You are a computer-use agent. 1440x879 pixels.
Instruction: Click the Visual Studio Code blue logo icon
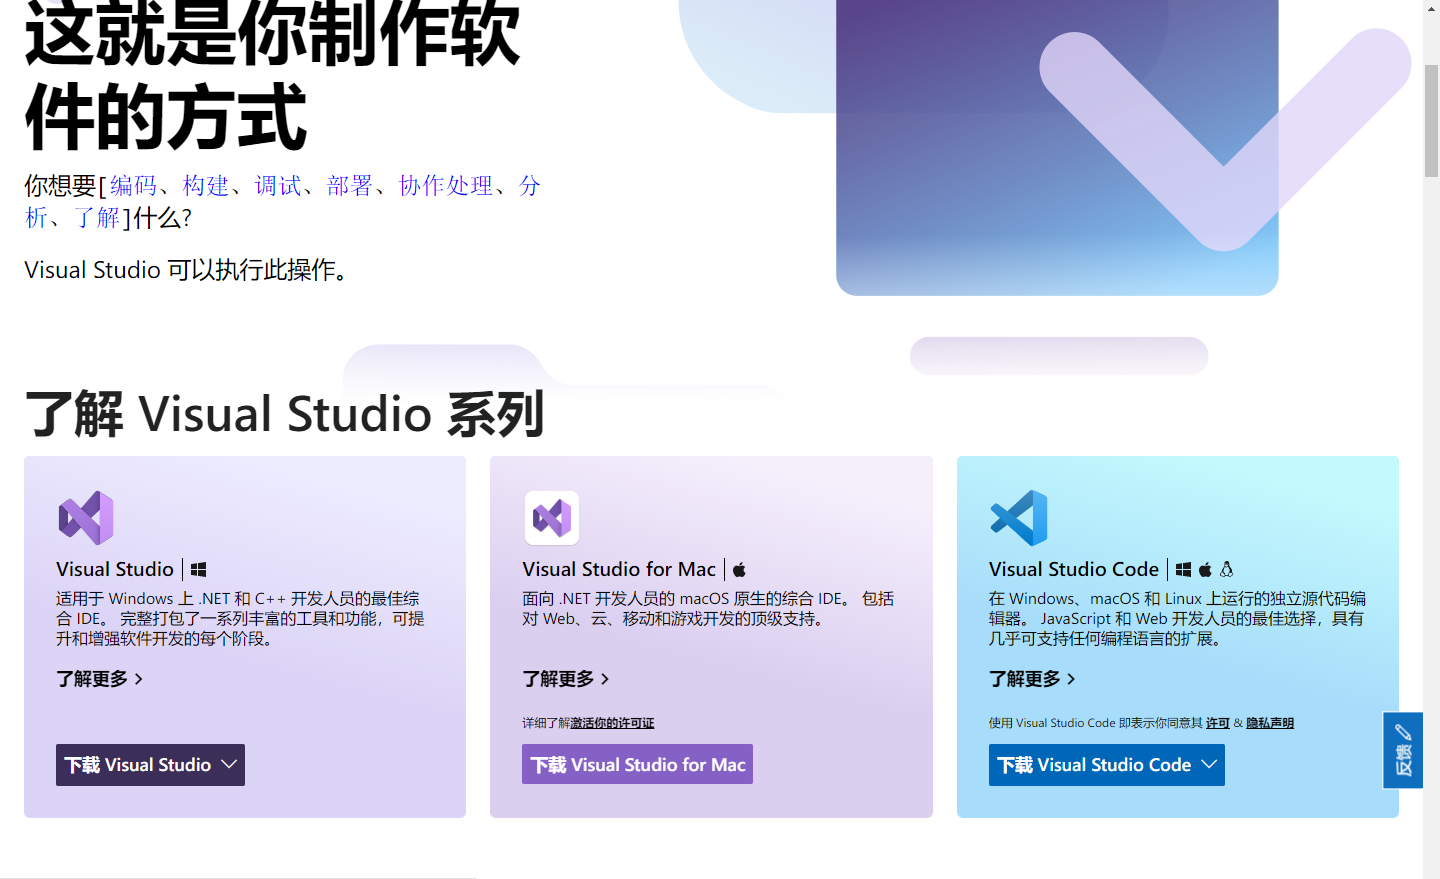[x=1018, y=518]
